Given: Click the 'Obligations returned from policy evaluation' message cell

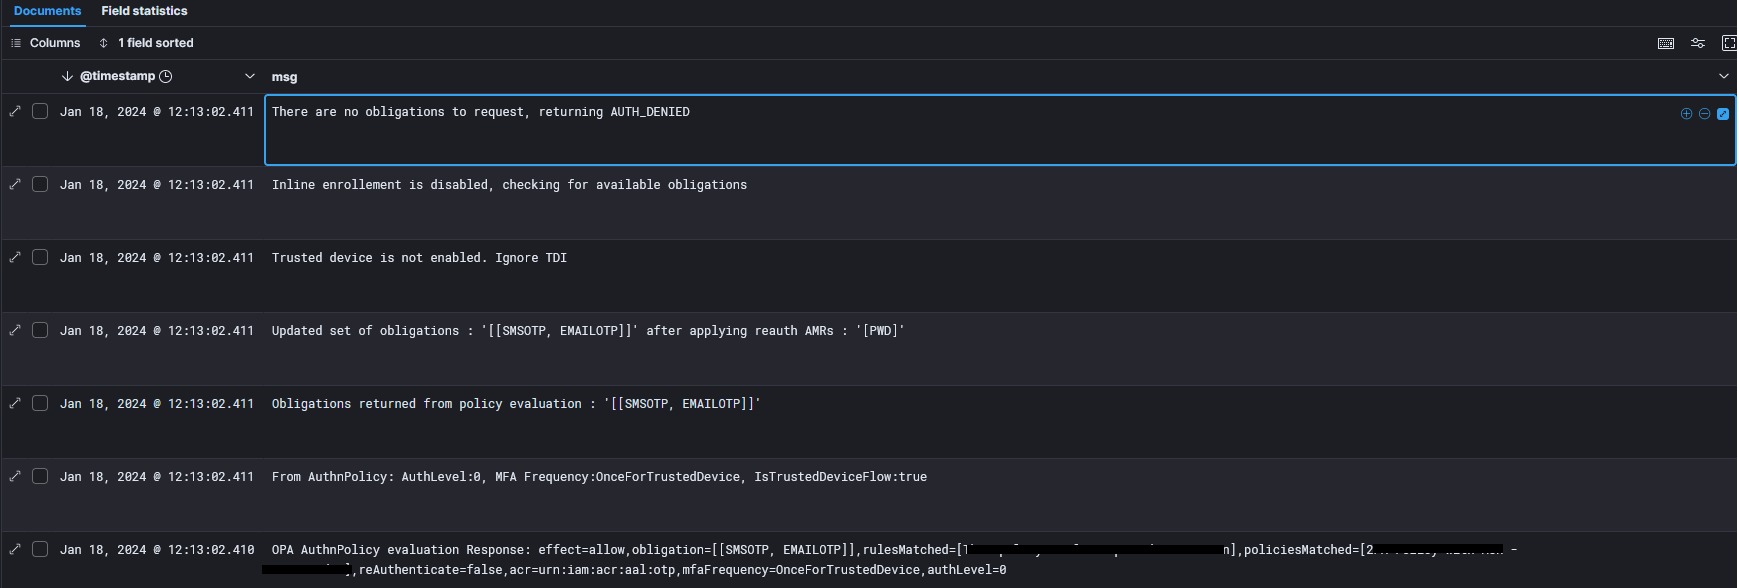Looking at the screenshot, I should pos(516,404).
